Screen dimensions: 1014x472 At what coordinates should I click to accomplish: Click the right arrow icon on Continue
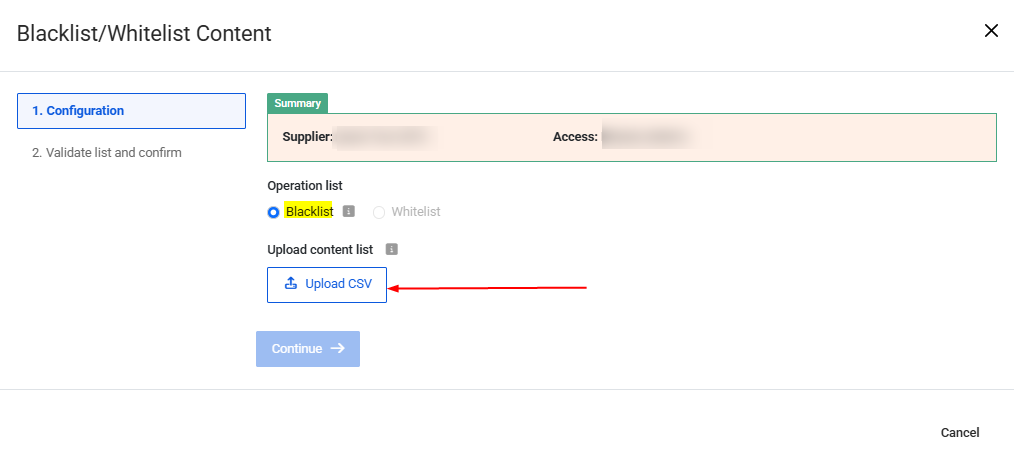pyautogui.click(x=337, y=349)
